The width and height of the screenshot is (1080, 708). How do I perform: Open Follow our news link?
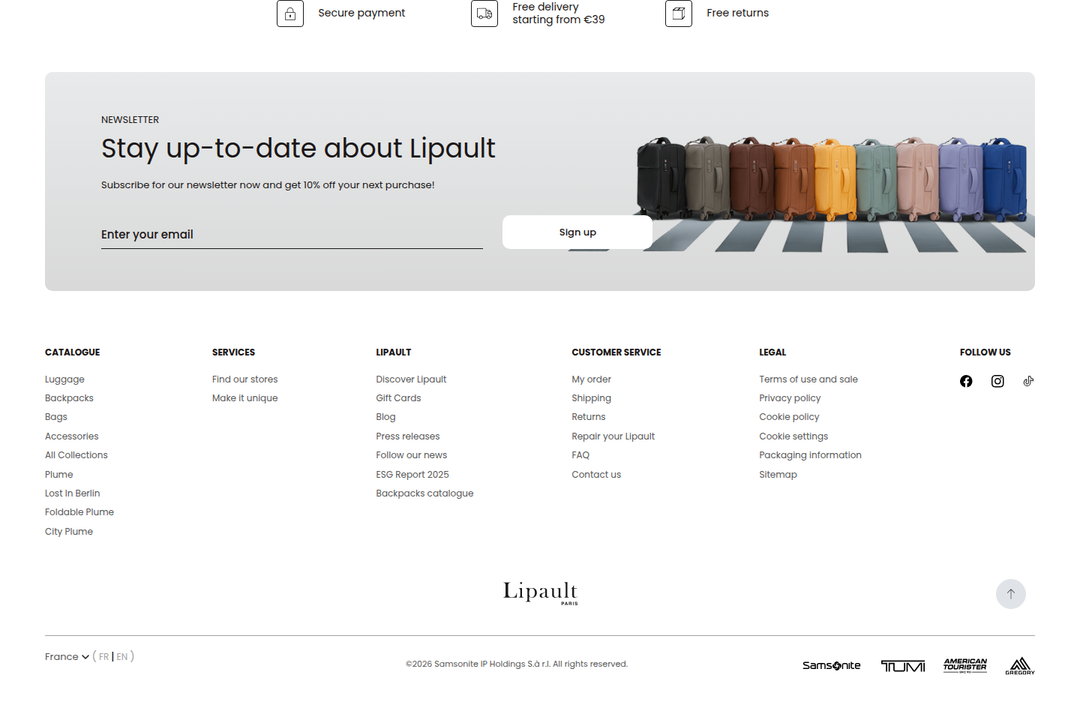point(411,455)
